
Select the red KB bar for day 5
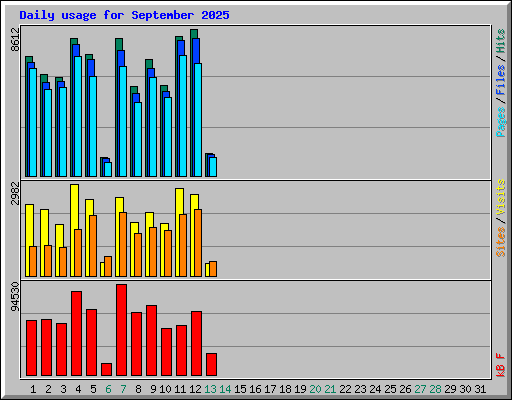point(91,343)
